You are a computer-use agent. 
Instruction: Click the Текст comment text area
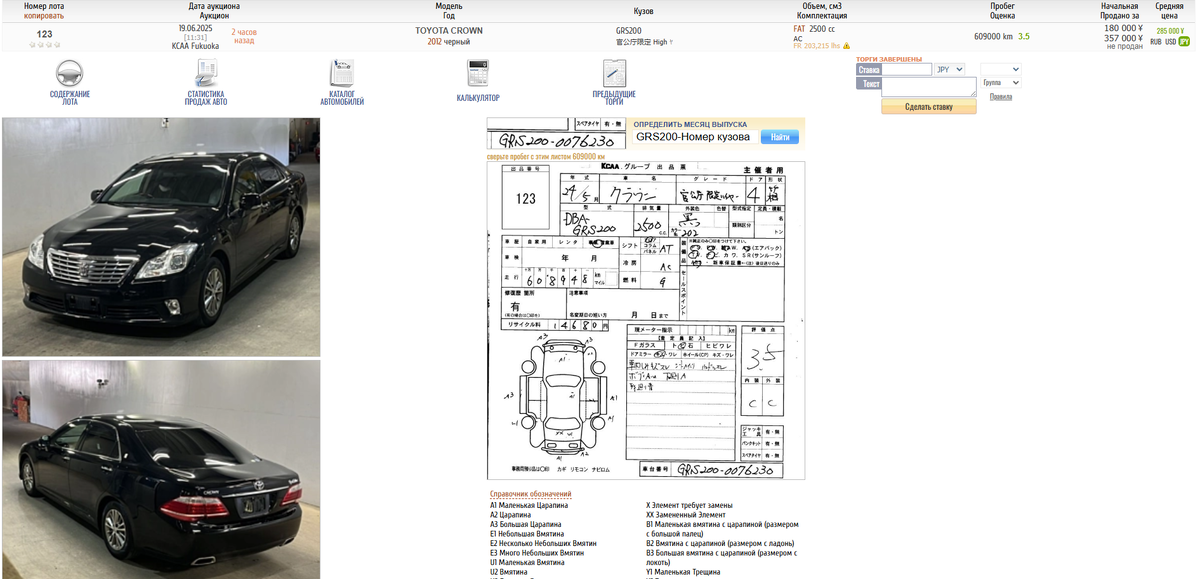(x=929, y=87)
